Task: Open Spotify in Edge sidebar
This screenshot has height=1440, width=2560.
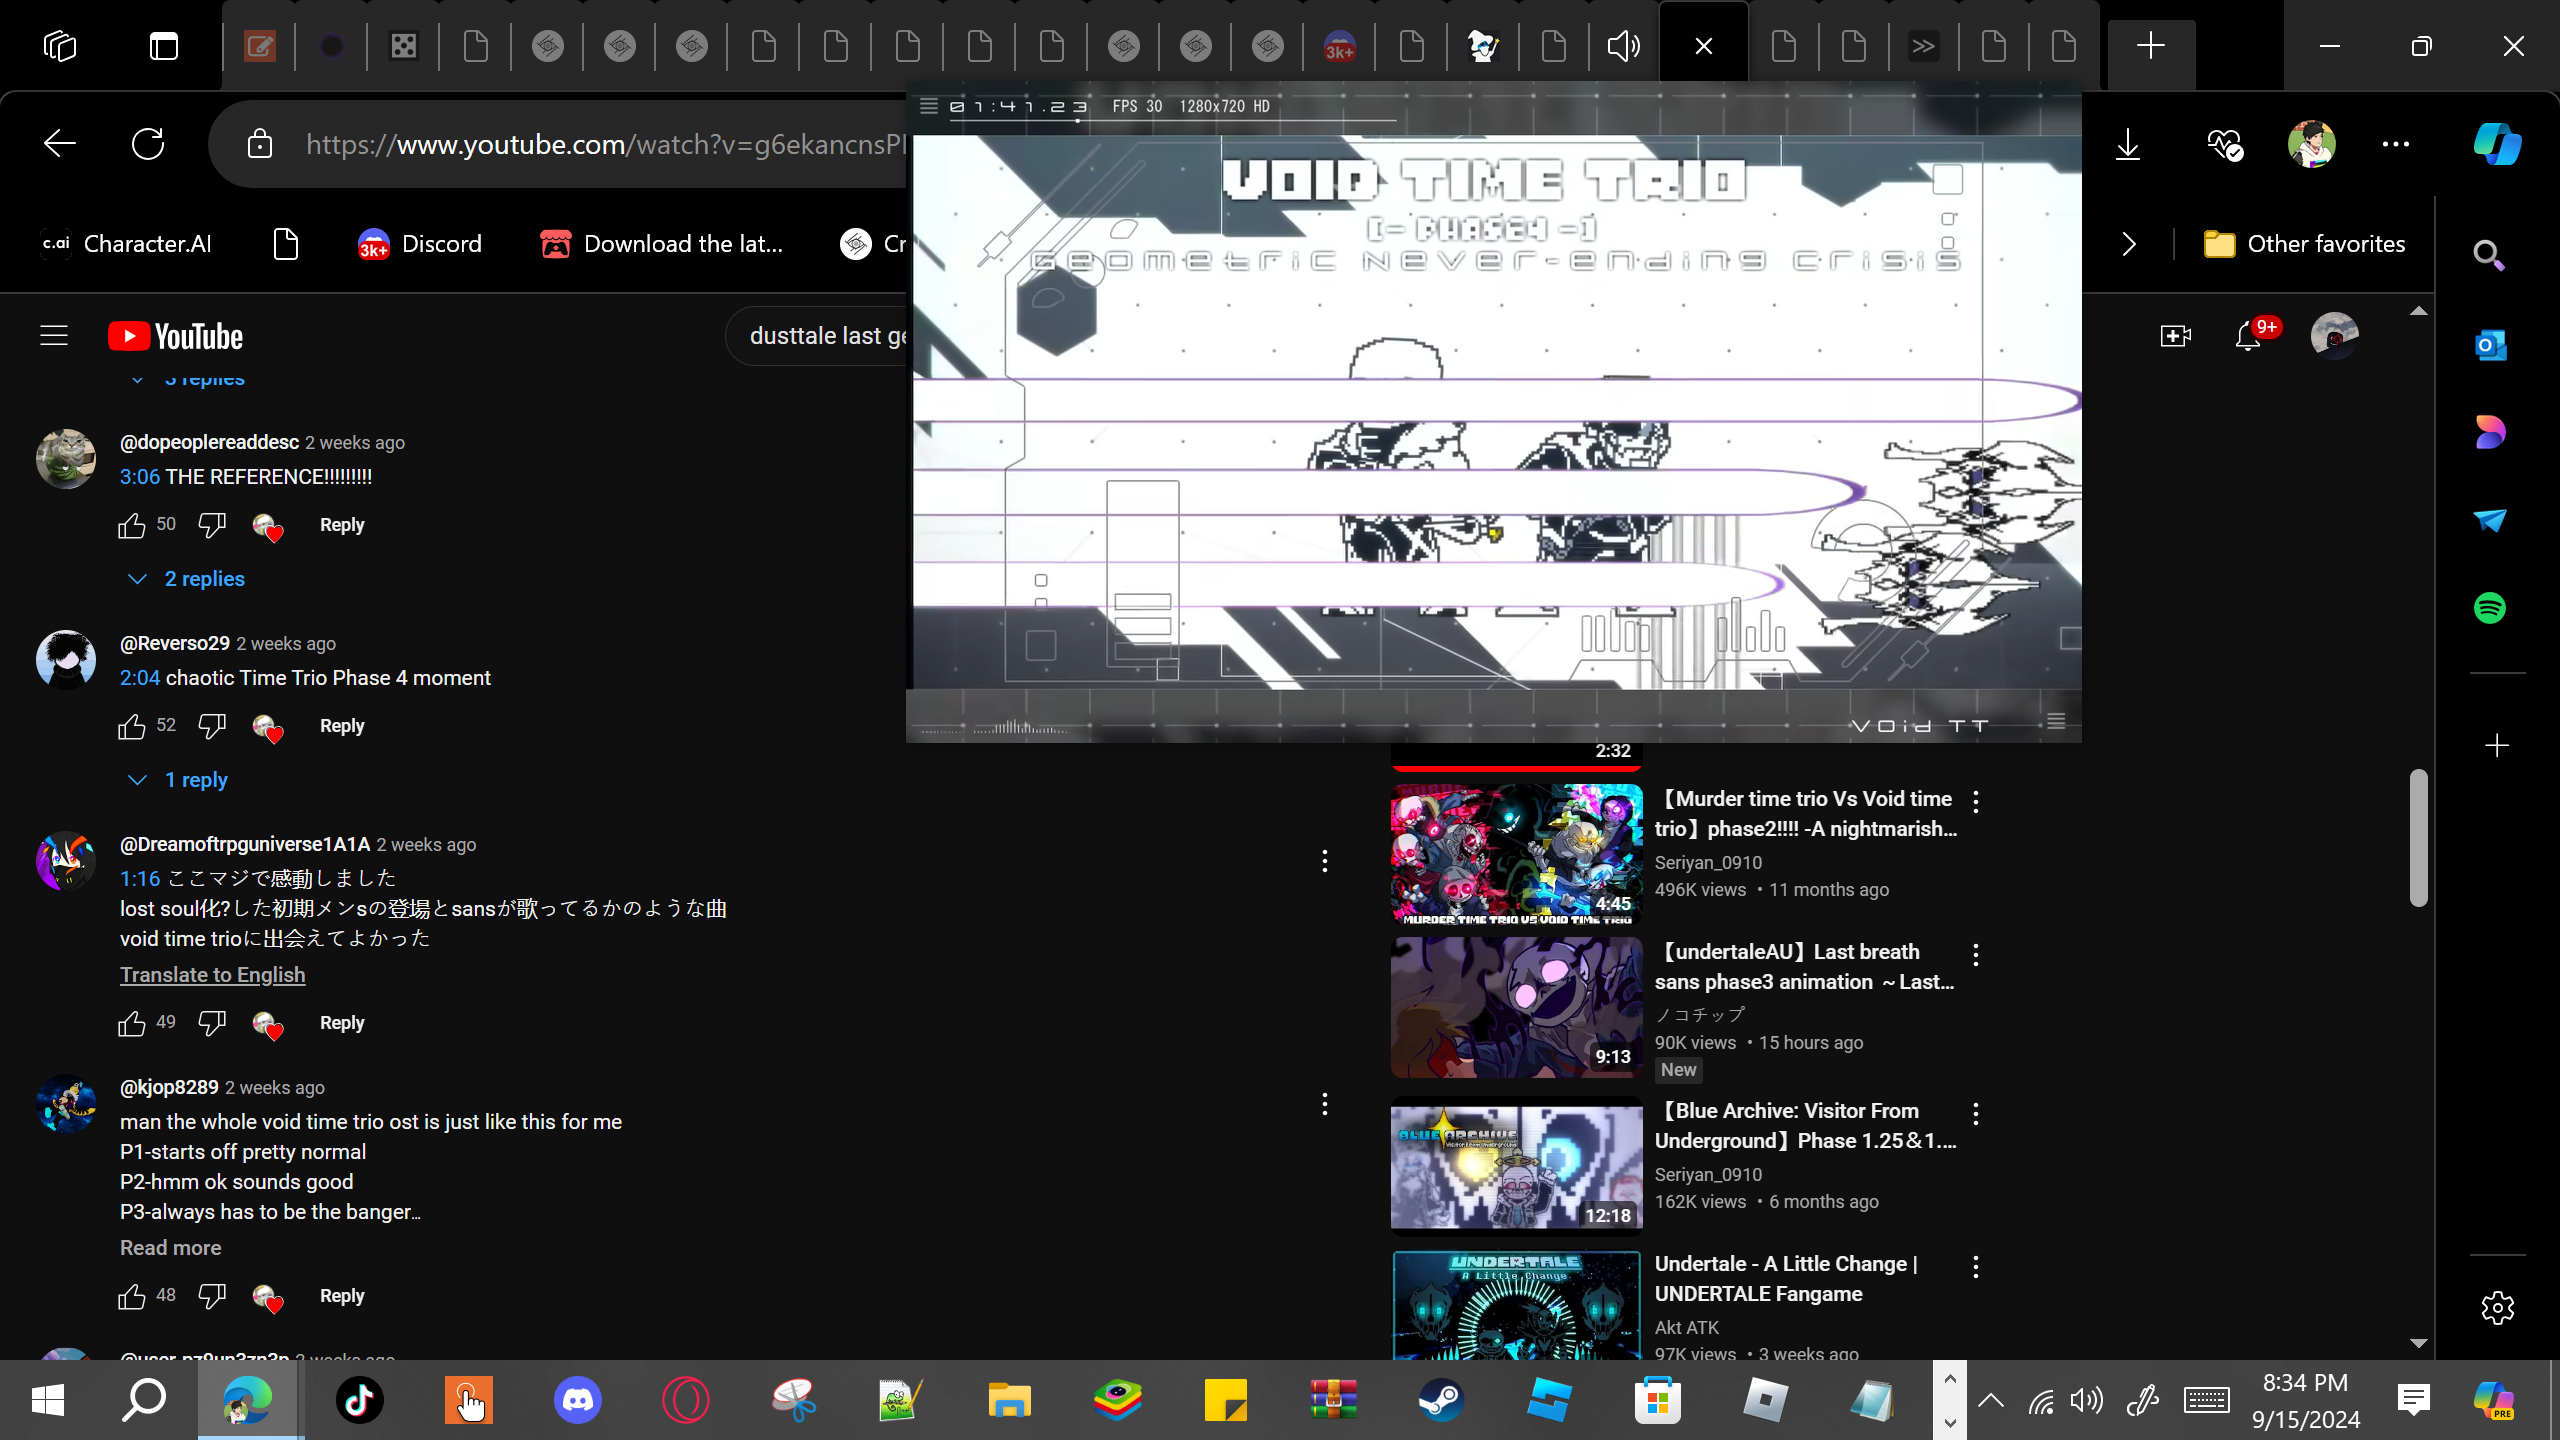Action: click(x=2490, y=608)
